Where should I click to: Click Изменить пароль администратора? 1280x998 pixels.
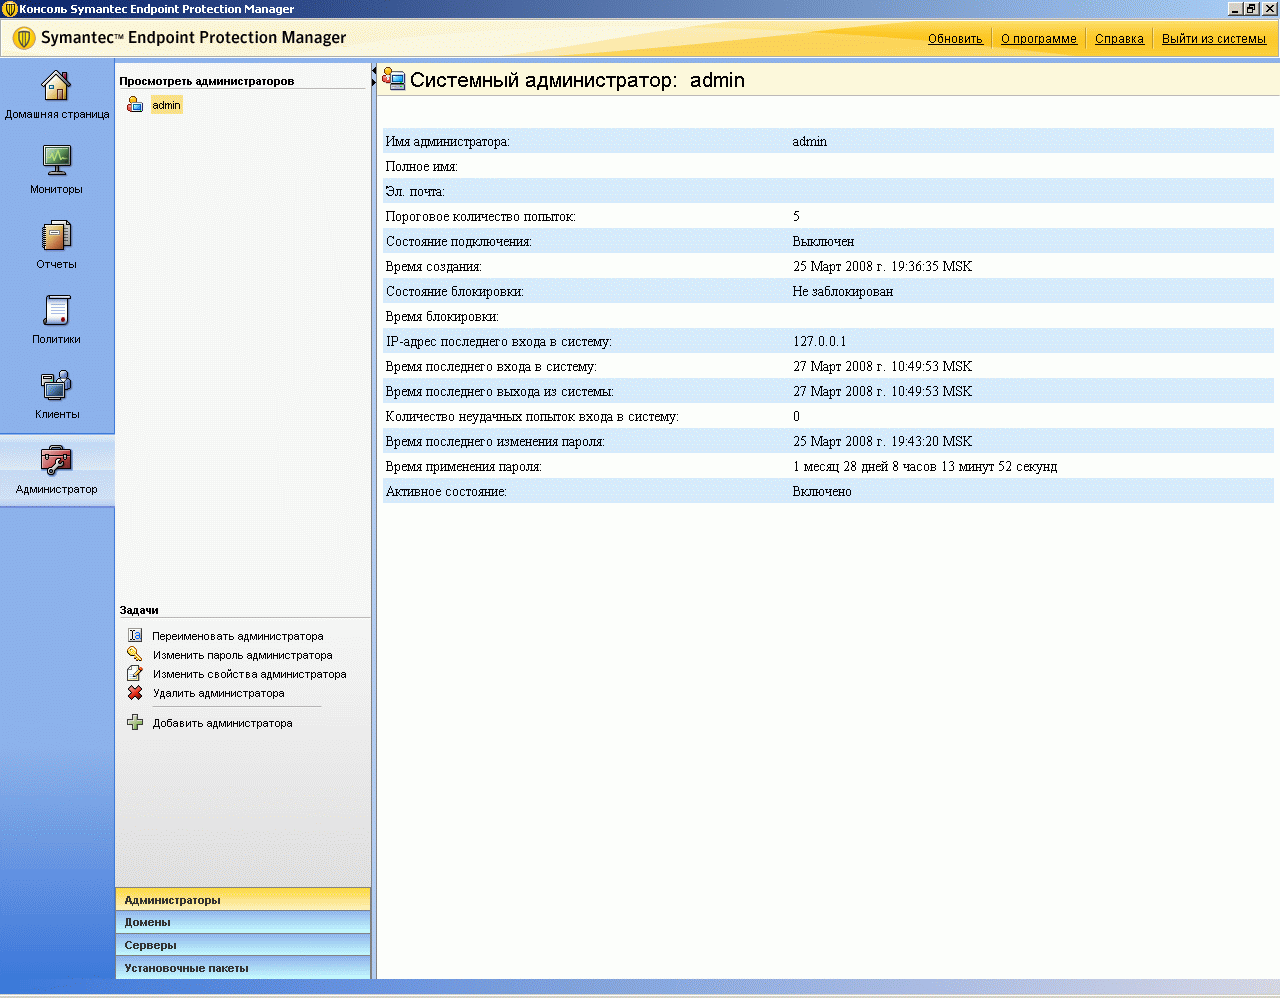(242, 655)
